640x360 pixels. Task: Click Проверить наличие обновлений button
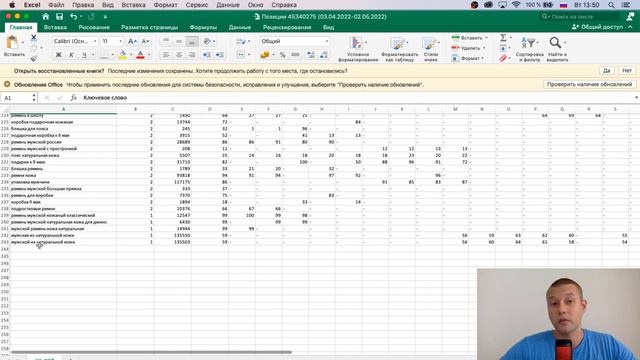589,84
